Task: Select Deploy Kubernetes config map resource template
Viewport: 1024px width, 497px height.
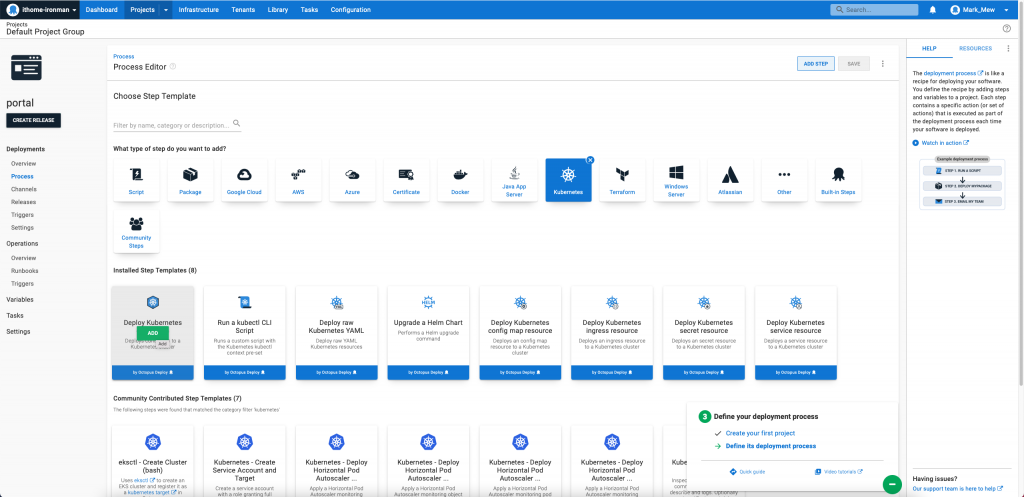Action: click(520, 332)
